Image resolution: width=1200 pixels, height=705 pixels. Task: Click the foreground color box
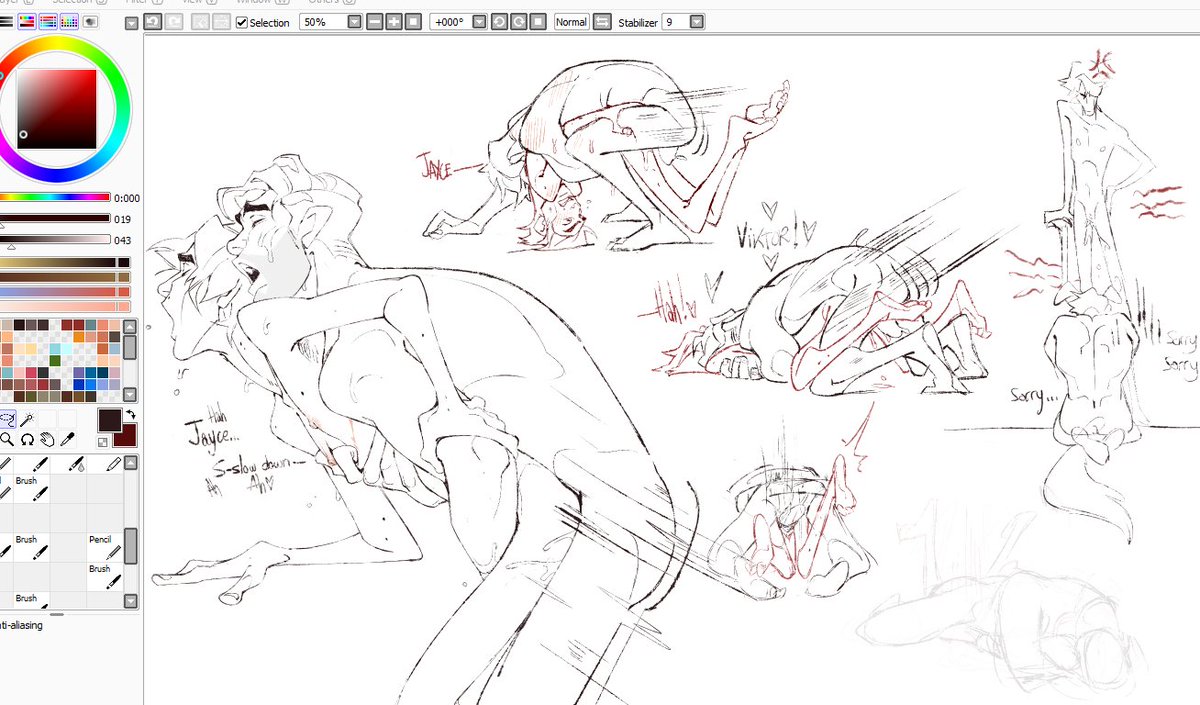point(109,421)
